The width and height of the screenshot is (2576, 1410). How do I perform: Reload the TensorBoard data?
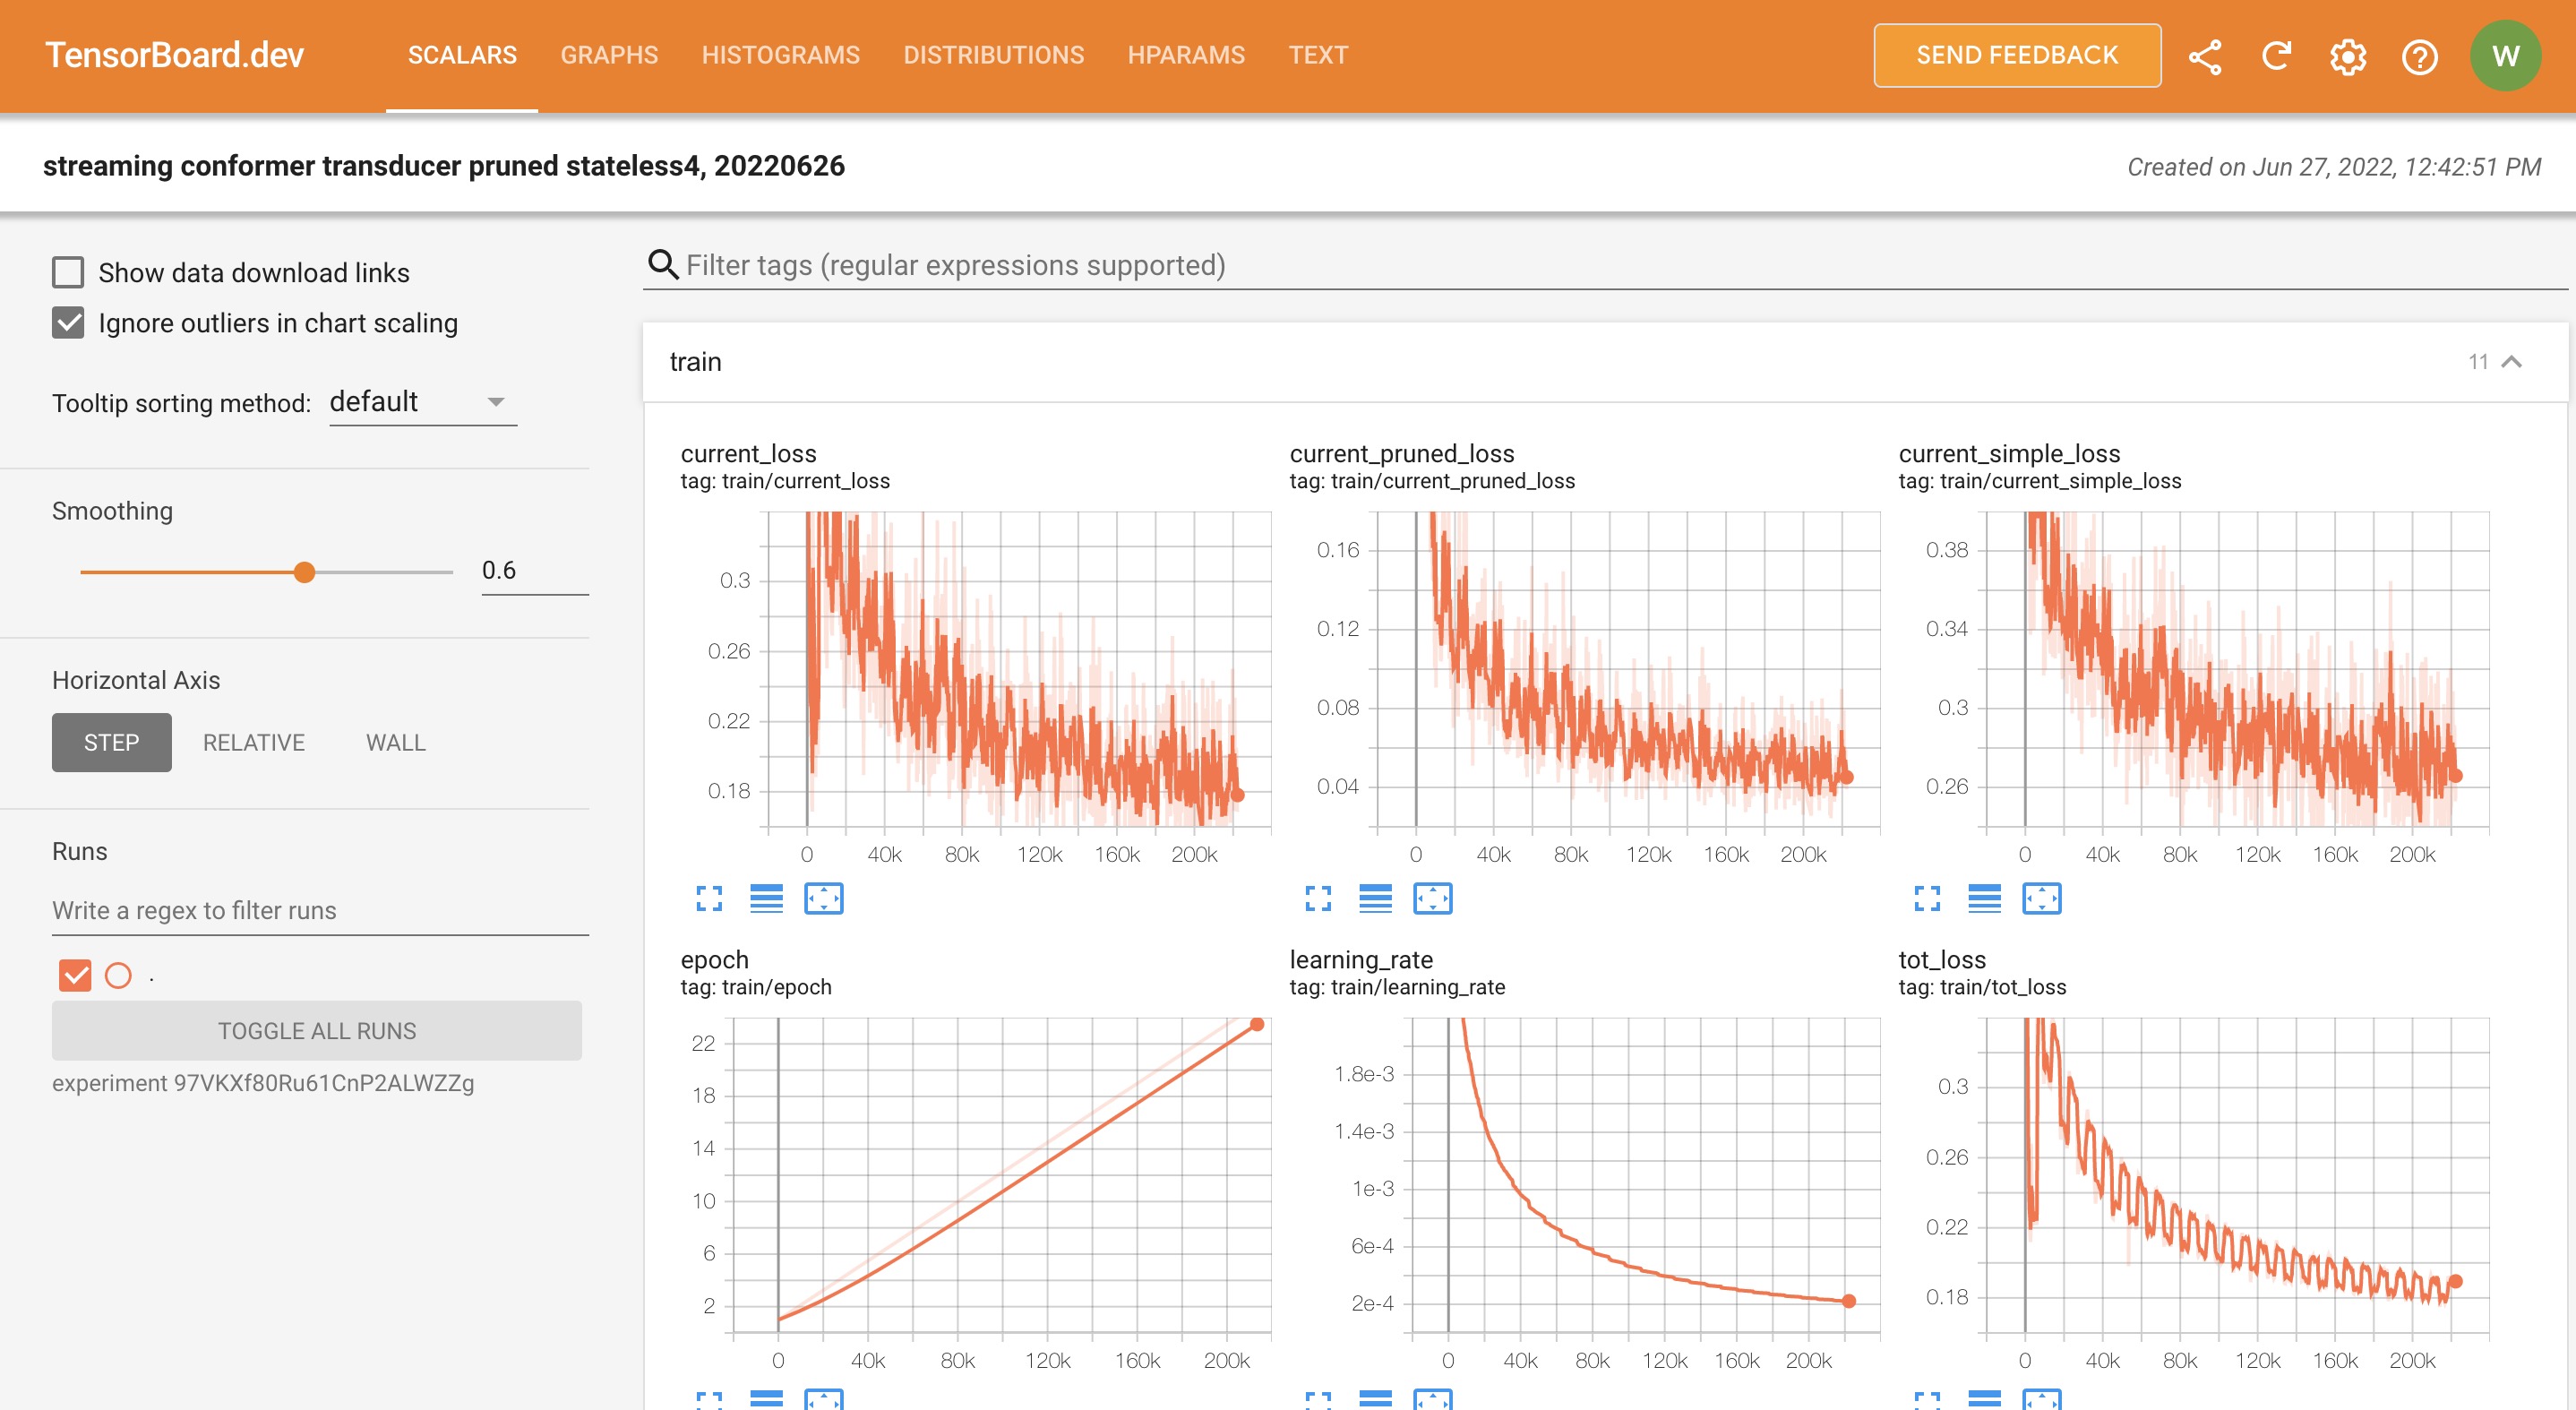click(x=2276, y=56)
